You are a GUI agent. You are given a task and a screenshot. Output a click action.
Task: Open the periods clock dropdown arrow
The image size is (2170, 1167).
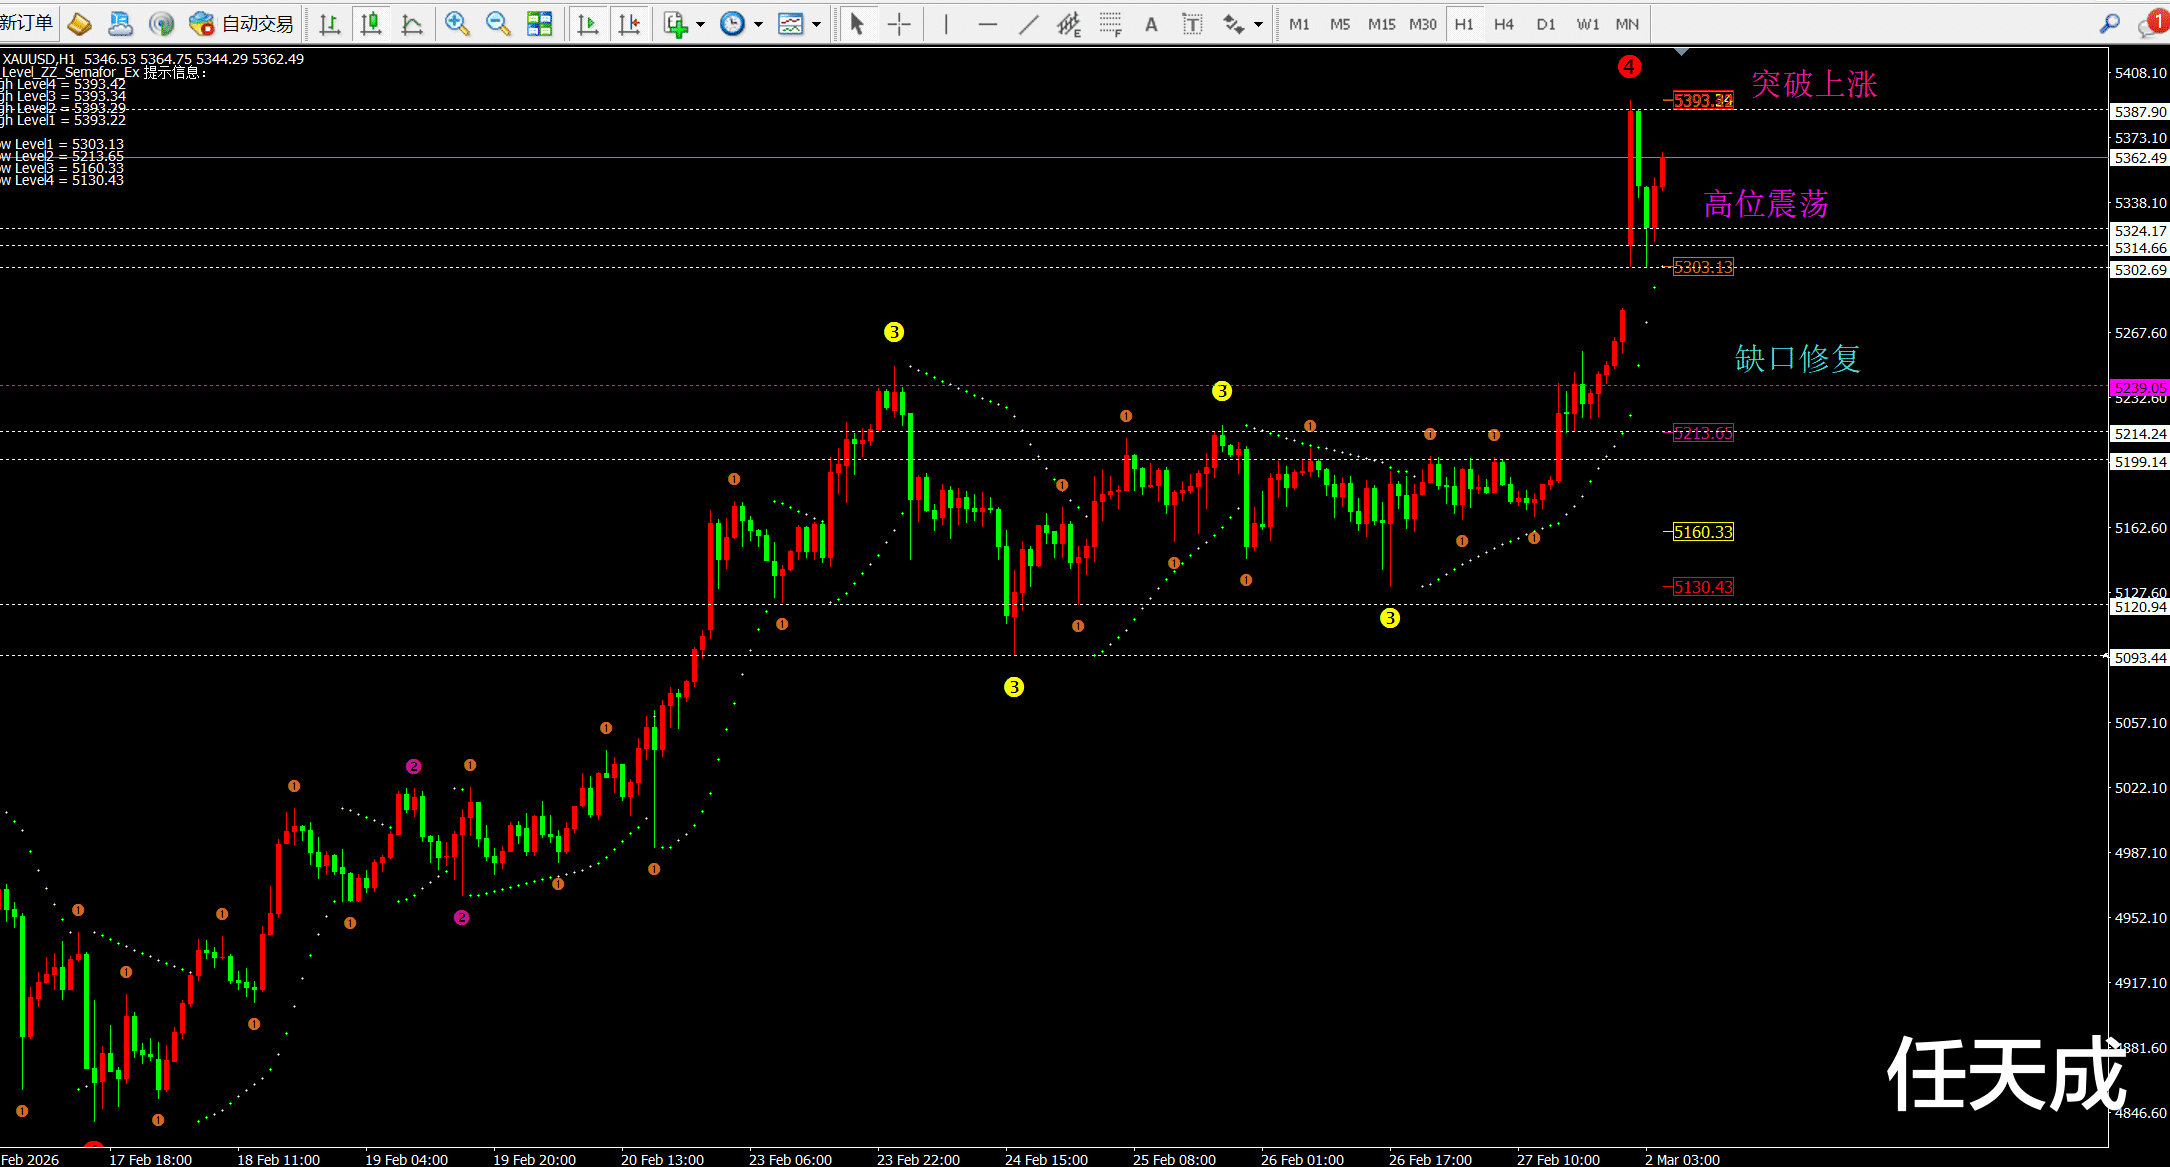coord(758,24)
